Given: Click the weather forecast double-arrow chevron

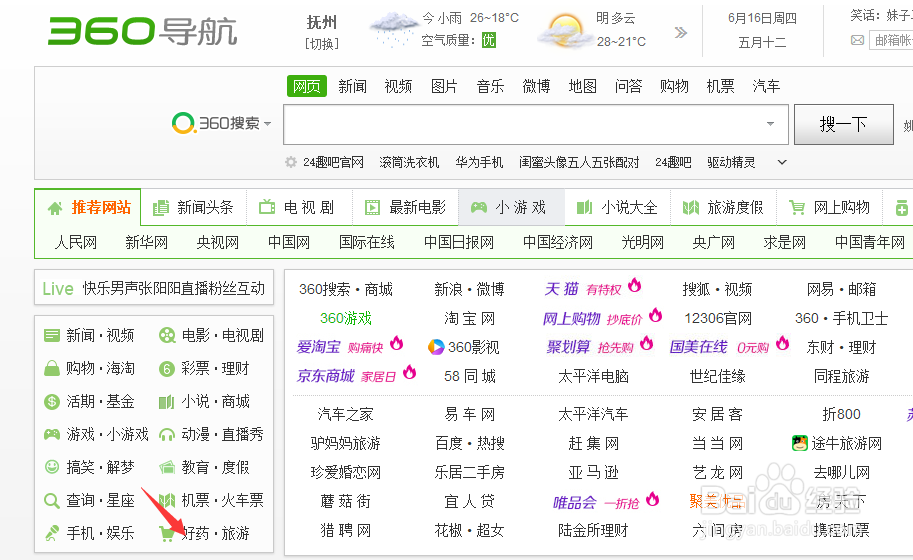Looking at the screenshot, I should tap(681, 33).
